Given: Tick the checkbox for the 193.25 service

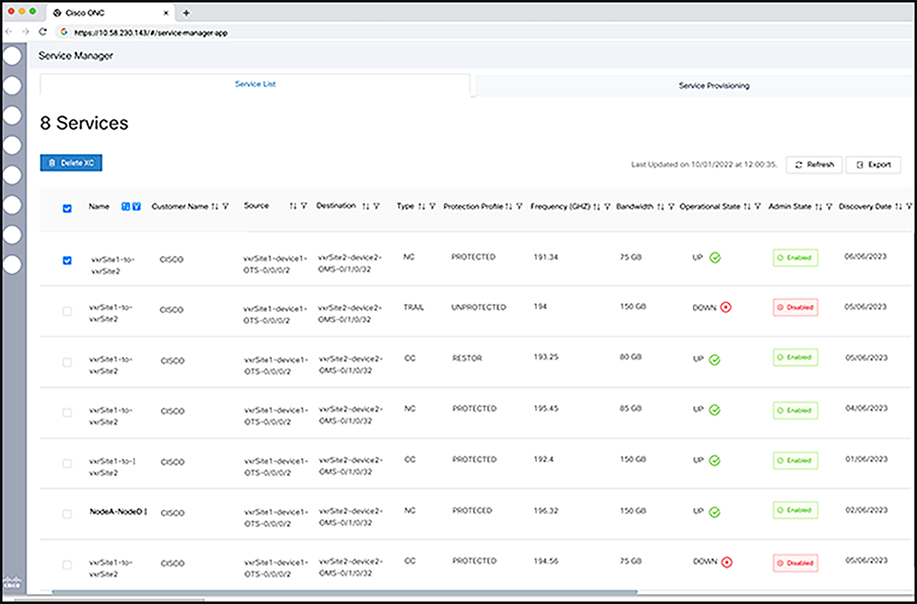Looking at the screenshot, I should (x=67, y=363).
